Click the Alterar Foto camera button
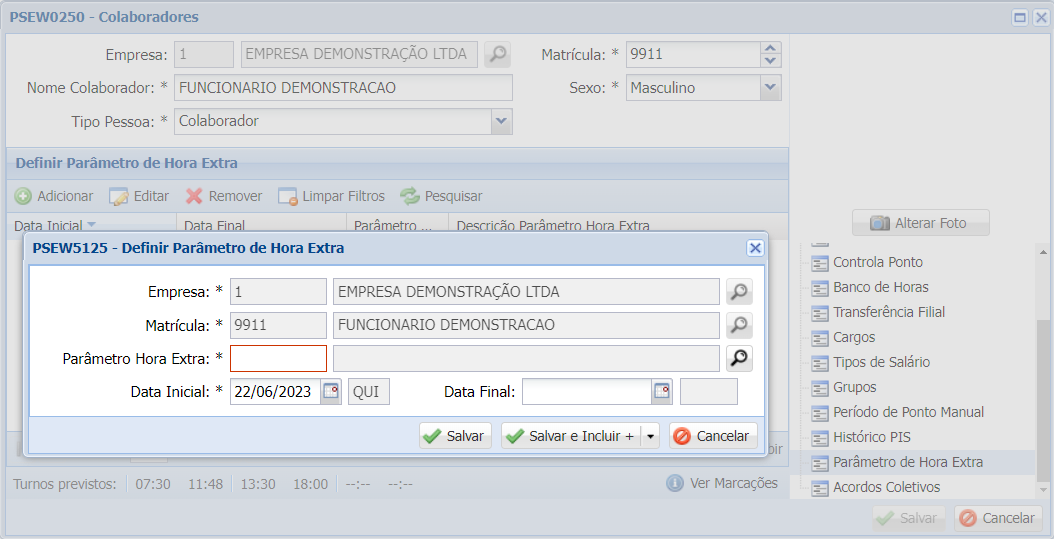1054x539 pixels. tap(920, 223)
